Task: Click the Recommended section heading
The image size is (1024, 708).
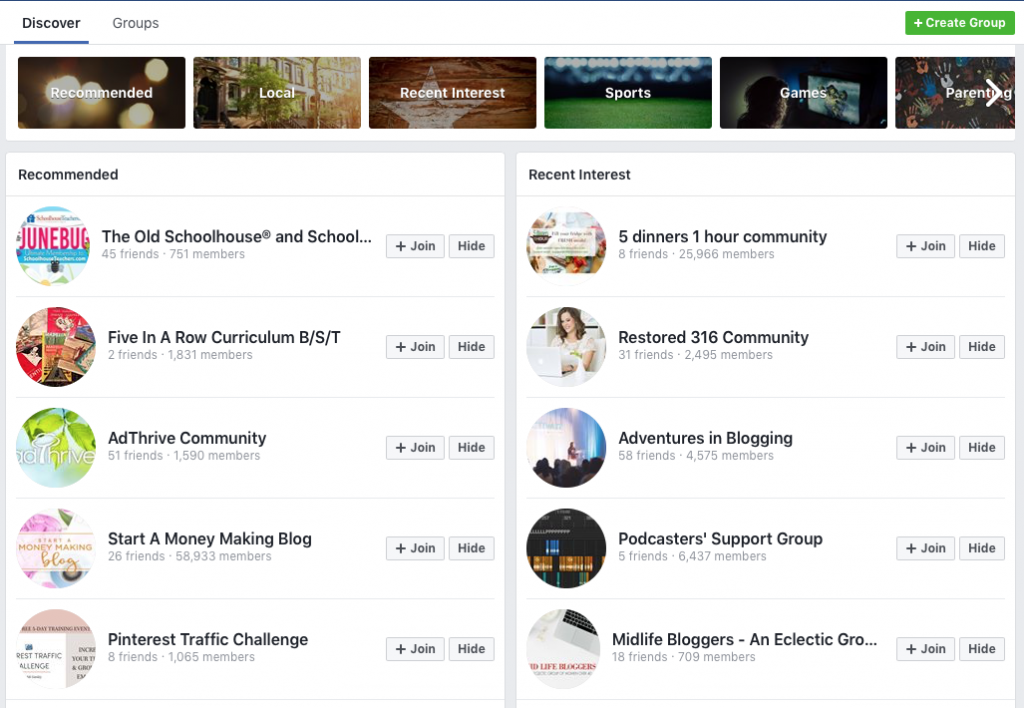Action: pyautogui.click(x=68, y=174)
